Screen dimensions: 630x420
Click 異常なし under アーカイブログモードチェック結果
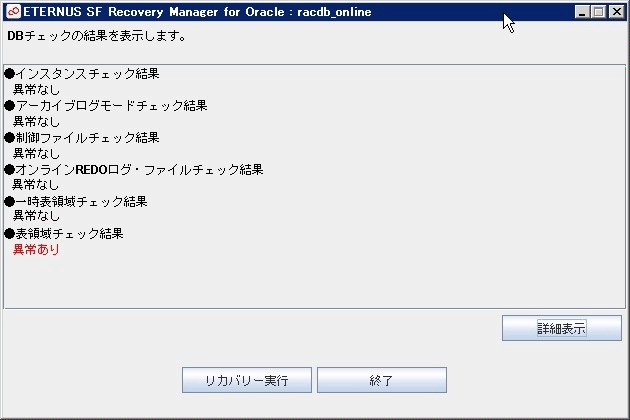(x=36, y=121)
